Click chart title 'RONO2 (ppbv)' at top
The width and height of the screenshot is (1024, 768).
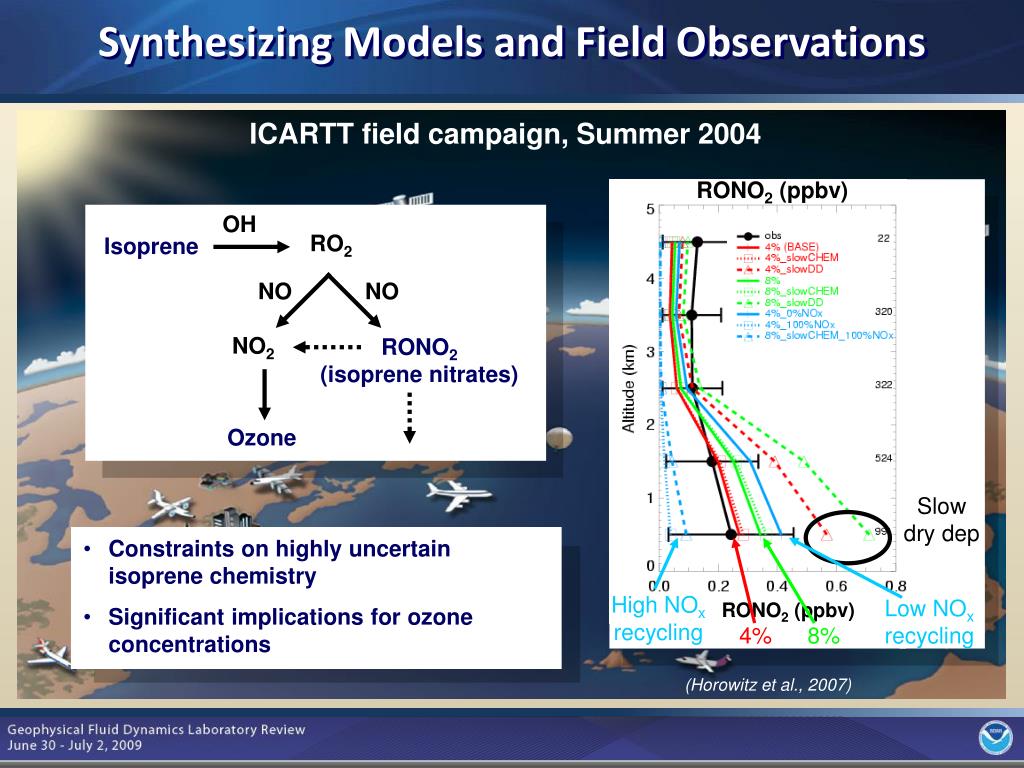click(772, 191)
